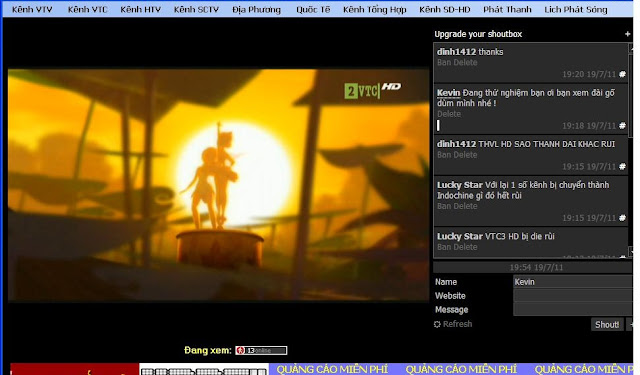Screen dimensions: 640x375
Task: Click the Name input field with Kevin
Action: [572, 282]
